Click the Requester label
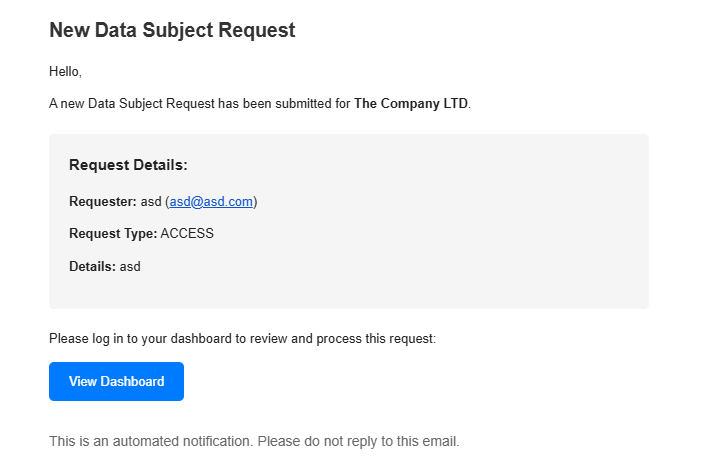 (102, 202)
